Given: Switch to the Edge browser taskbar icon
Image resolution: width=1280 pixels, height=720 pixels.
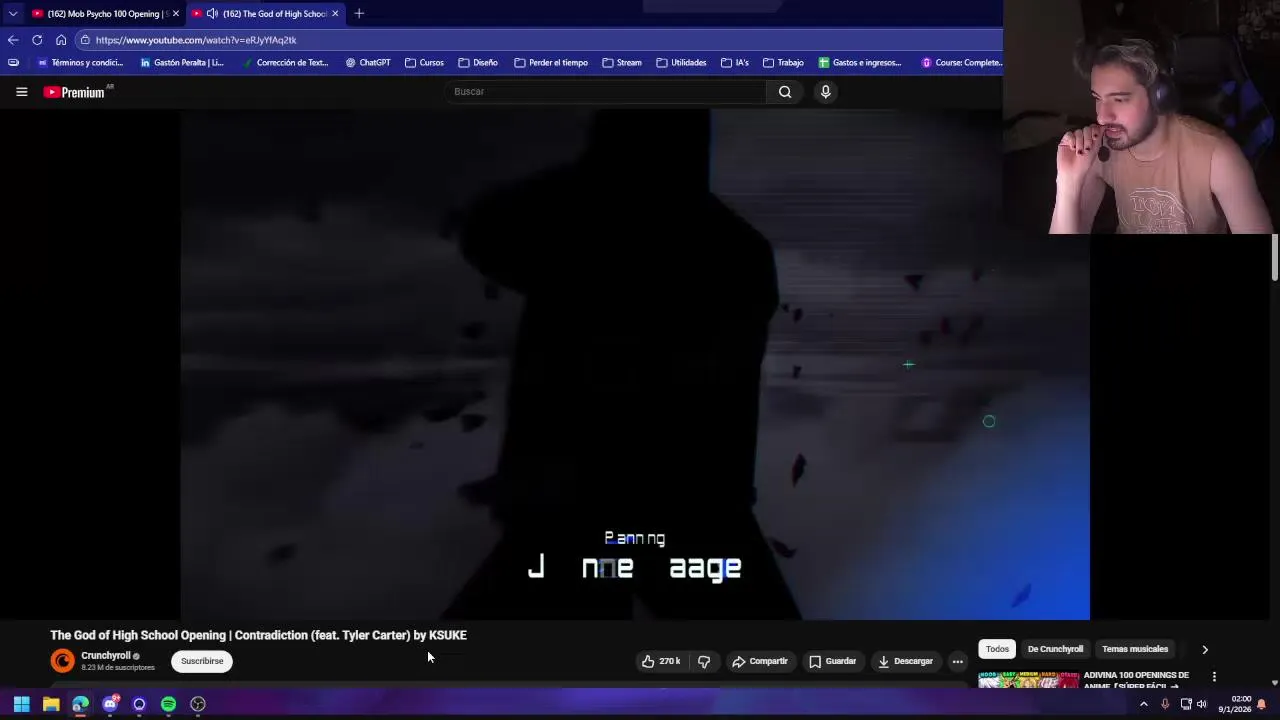Looking at the screenshot, I should click(x=80, y=704).
